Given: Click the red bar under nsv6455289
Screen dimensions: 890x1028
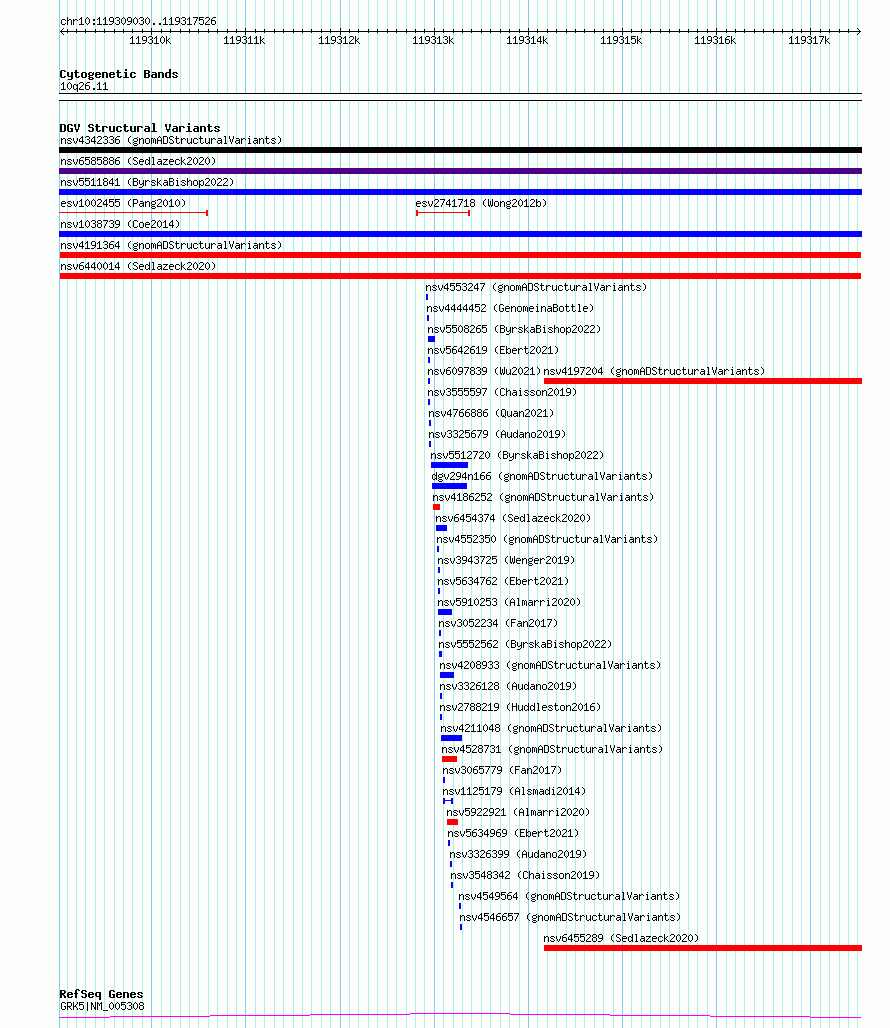Looking at the screenshot, I should point(703,947).
